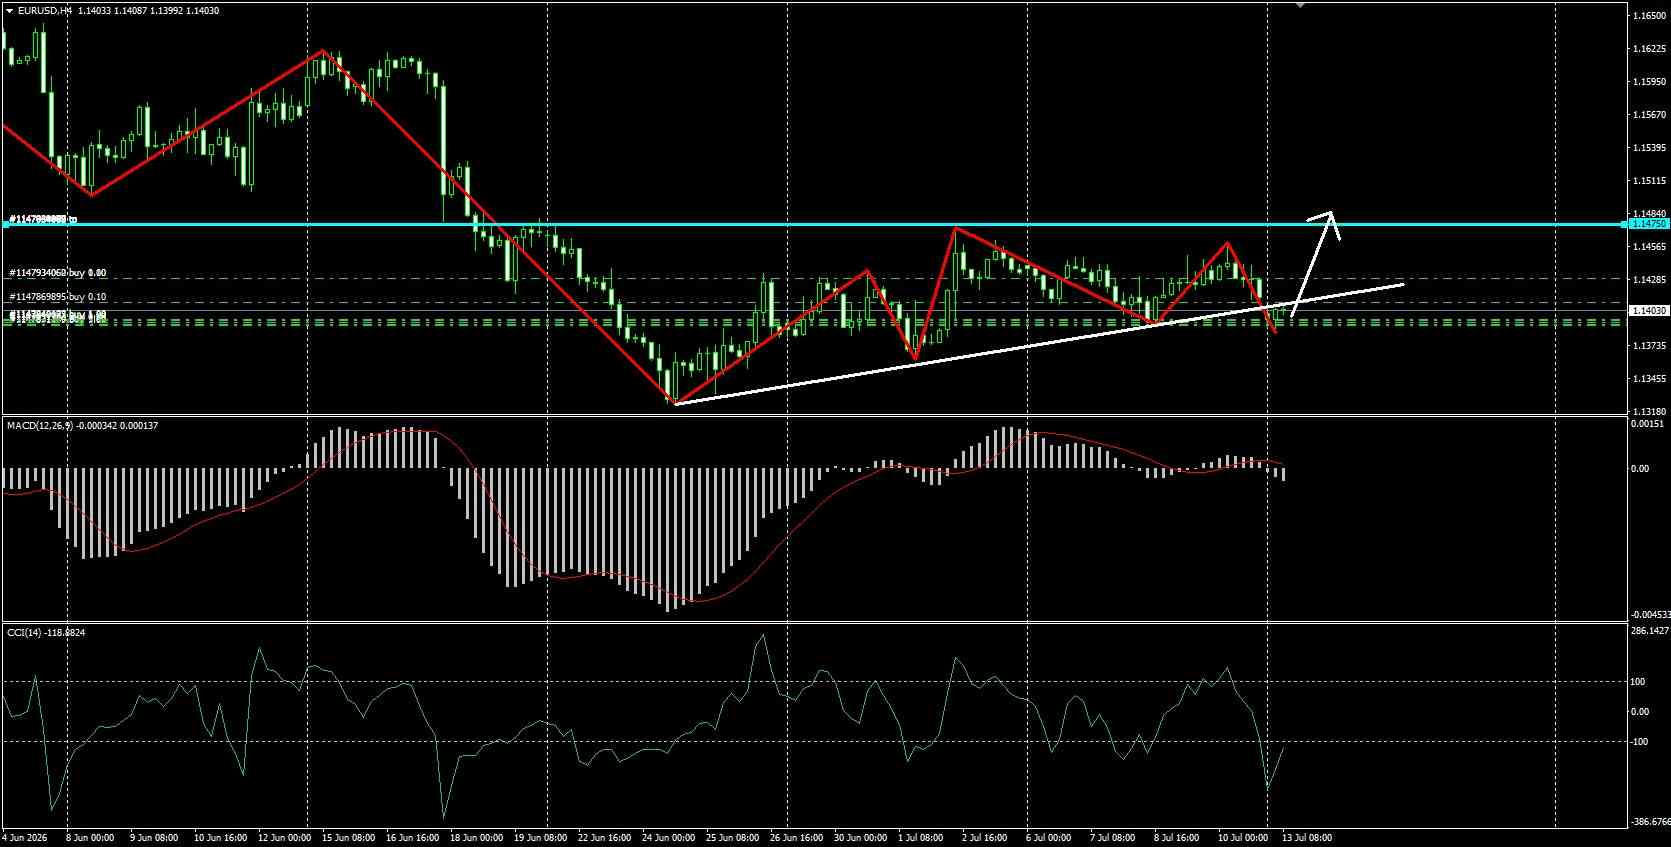Click the current price tag 1.14030

click(x=1648, y=311)
